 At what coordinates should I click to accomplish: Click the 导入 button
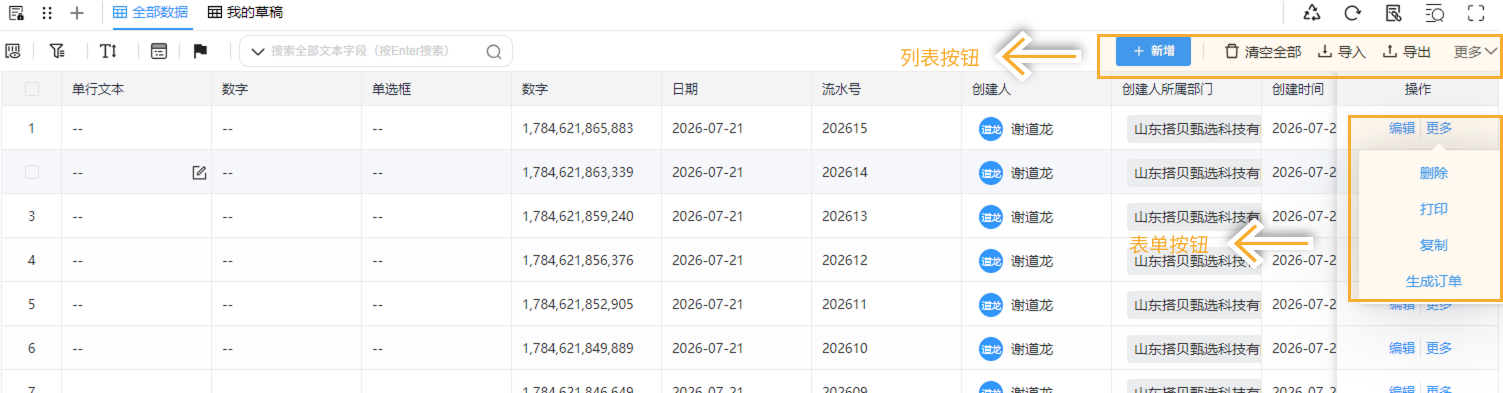(1342, 52)
